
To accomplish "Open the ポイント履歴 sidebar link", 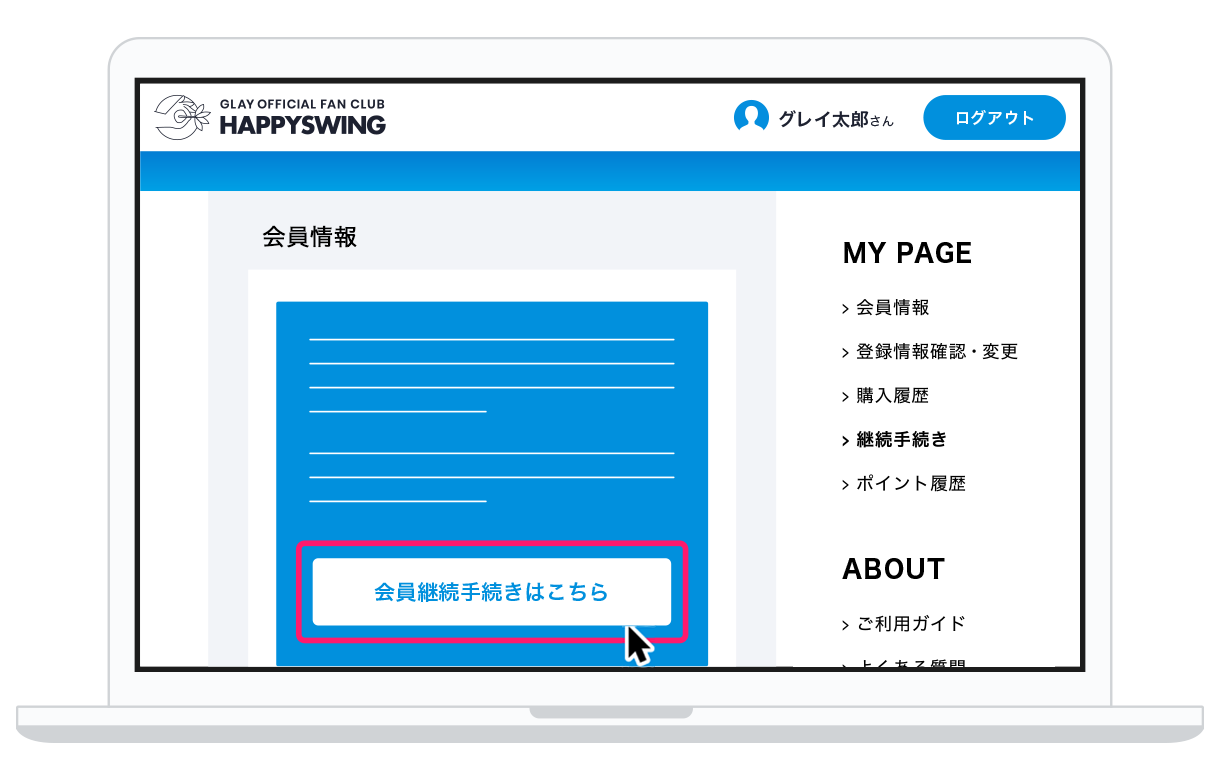I will pyautogui.click(x=911, y=484).
